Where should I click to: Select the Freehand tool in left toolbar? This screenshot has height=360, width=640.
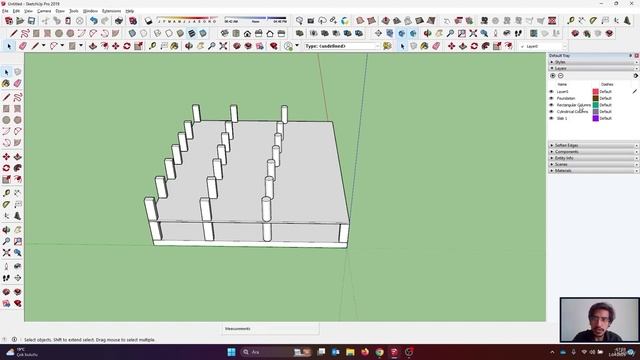click(x=17, y=97)
